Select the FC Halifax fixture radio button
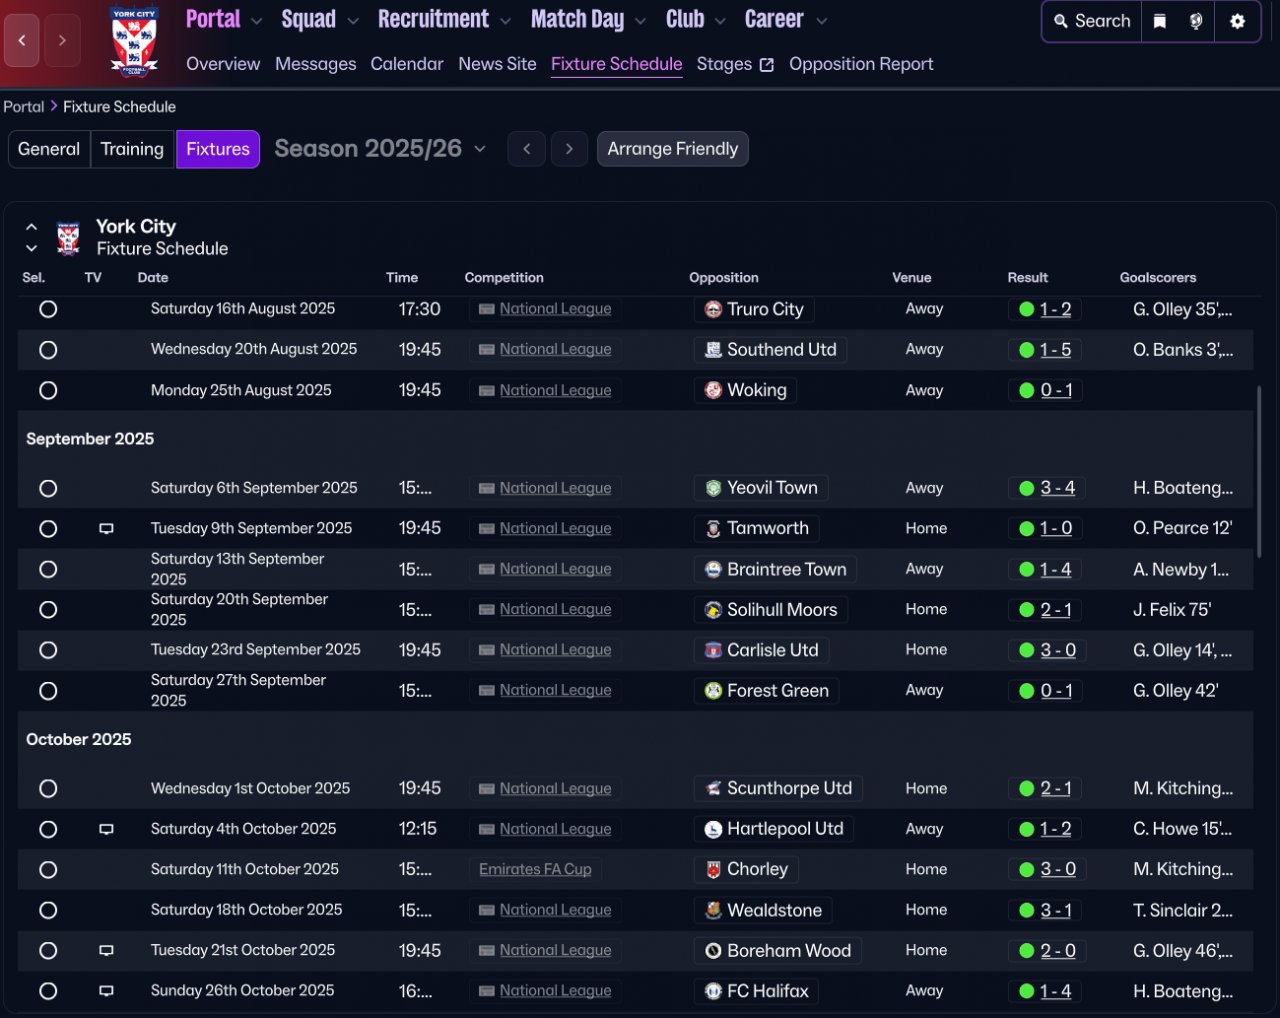The image size is (1280, 1018). (x=48, y=991)
